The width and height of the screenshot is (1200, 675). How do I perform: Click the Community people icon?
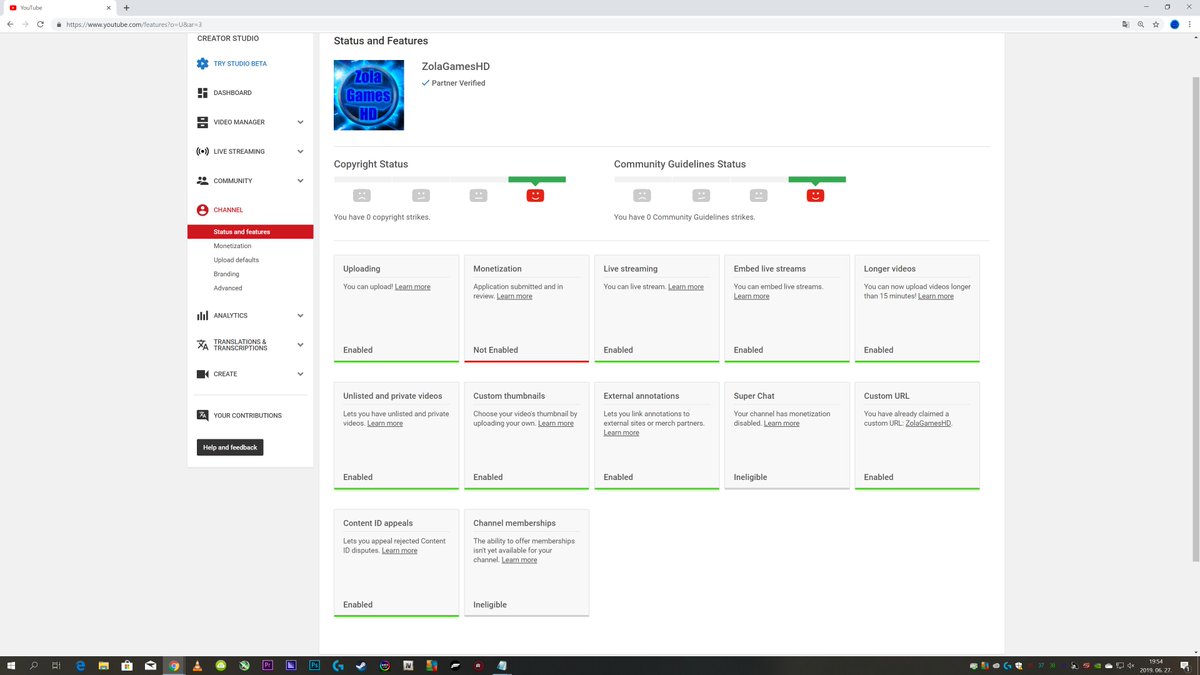click(203, 181)
